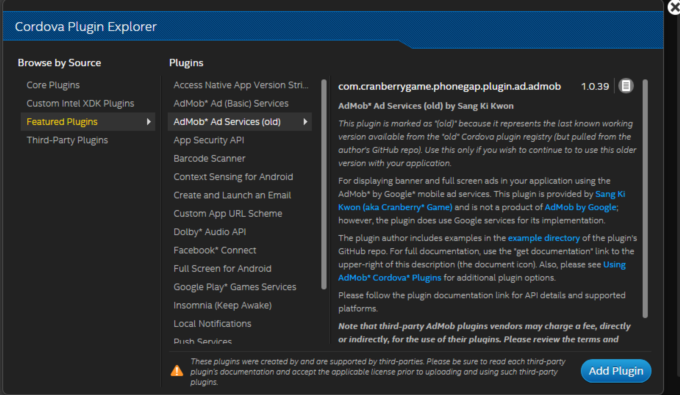This screenshot has width=680, height=395.
Task: Choose Local Notifications plugin
Action: coord(212,323)
